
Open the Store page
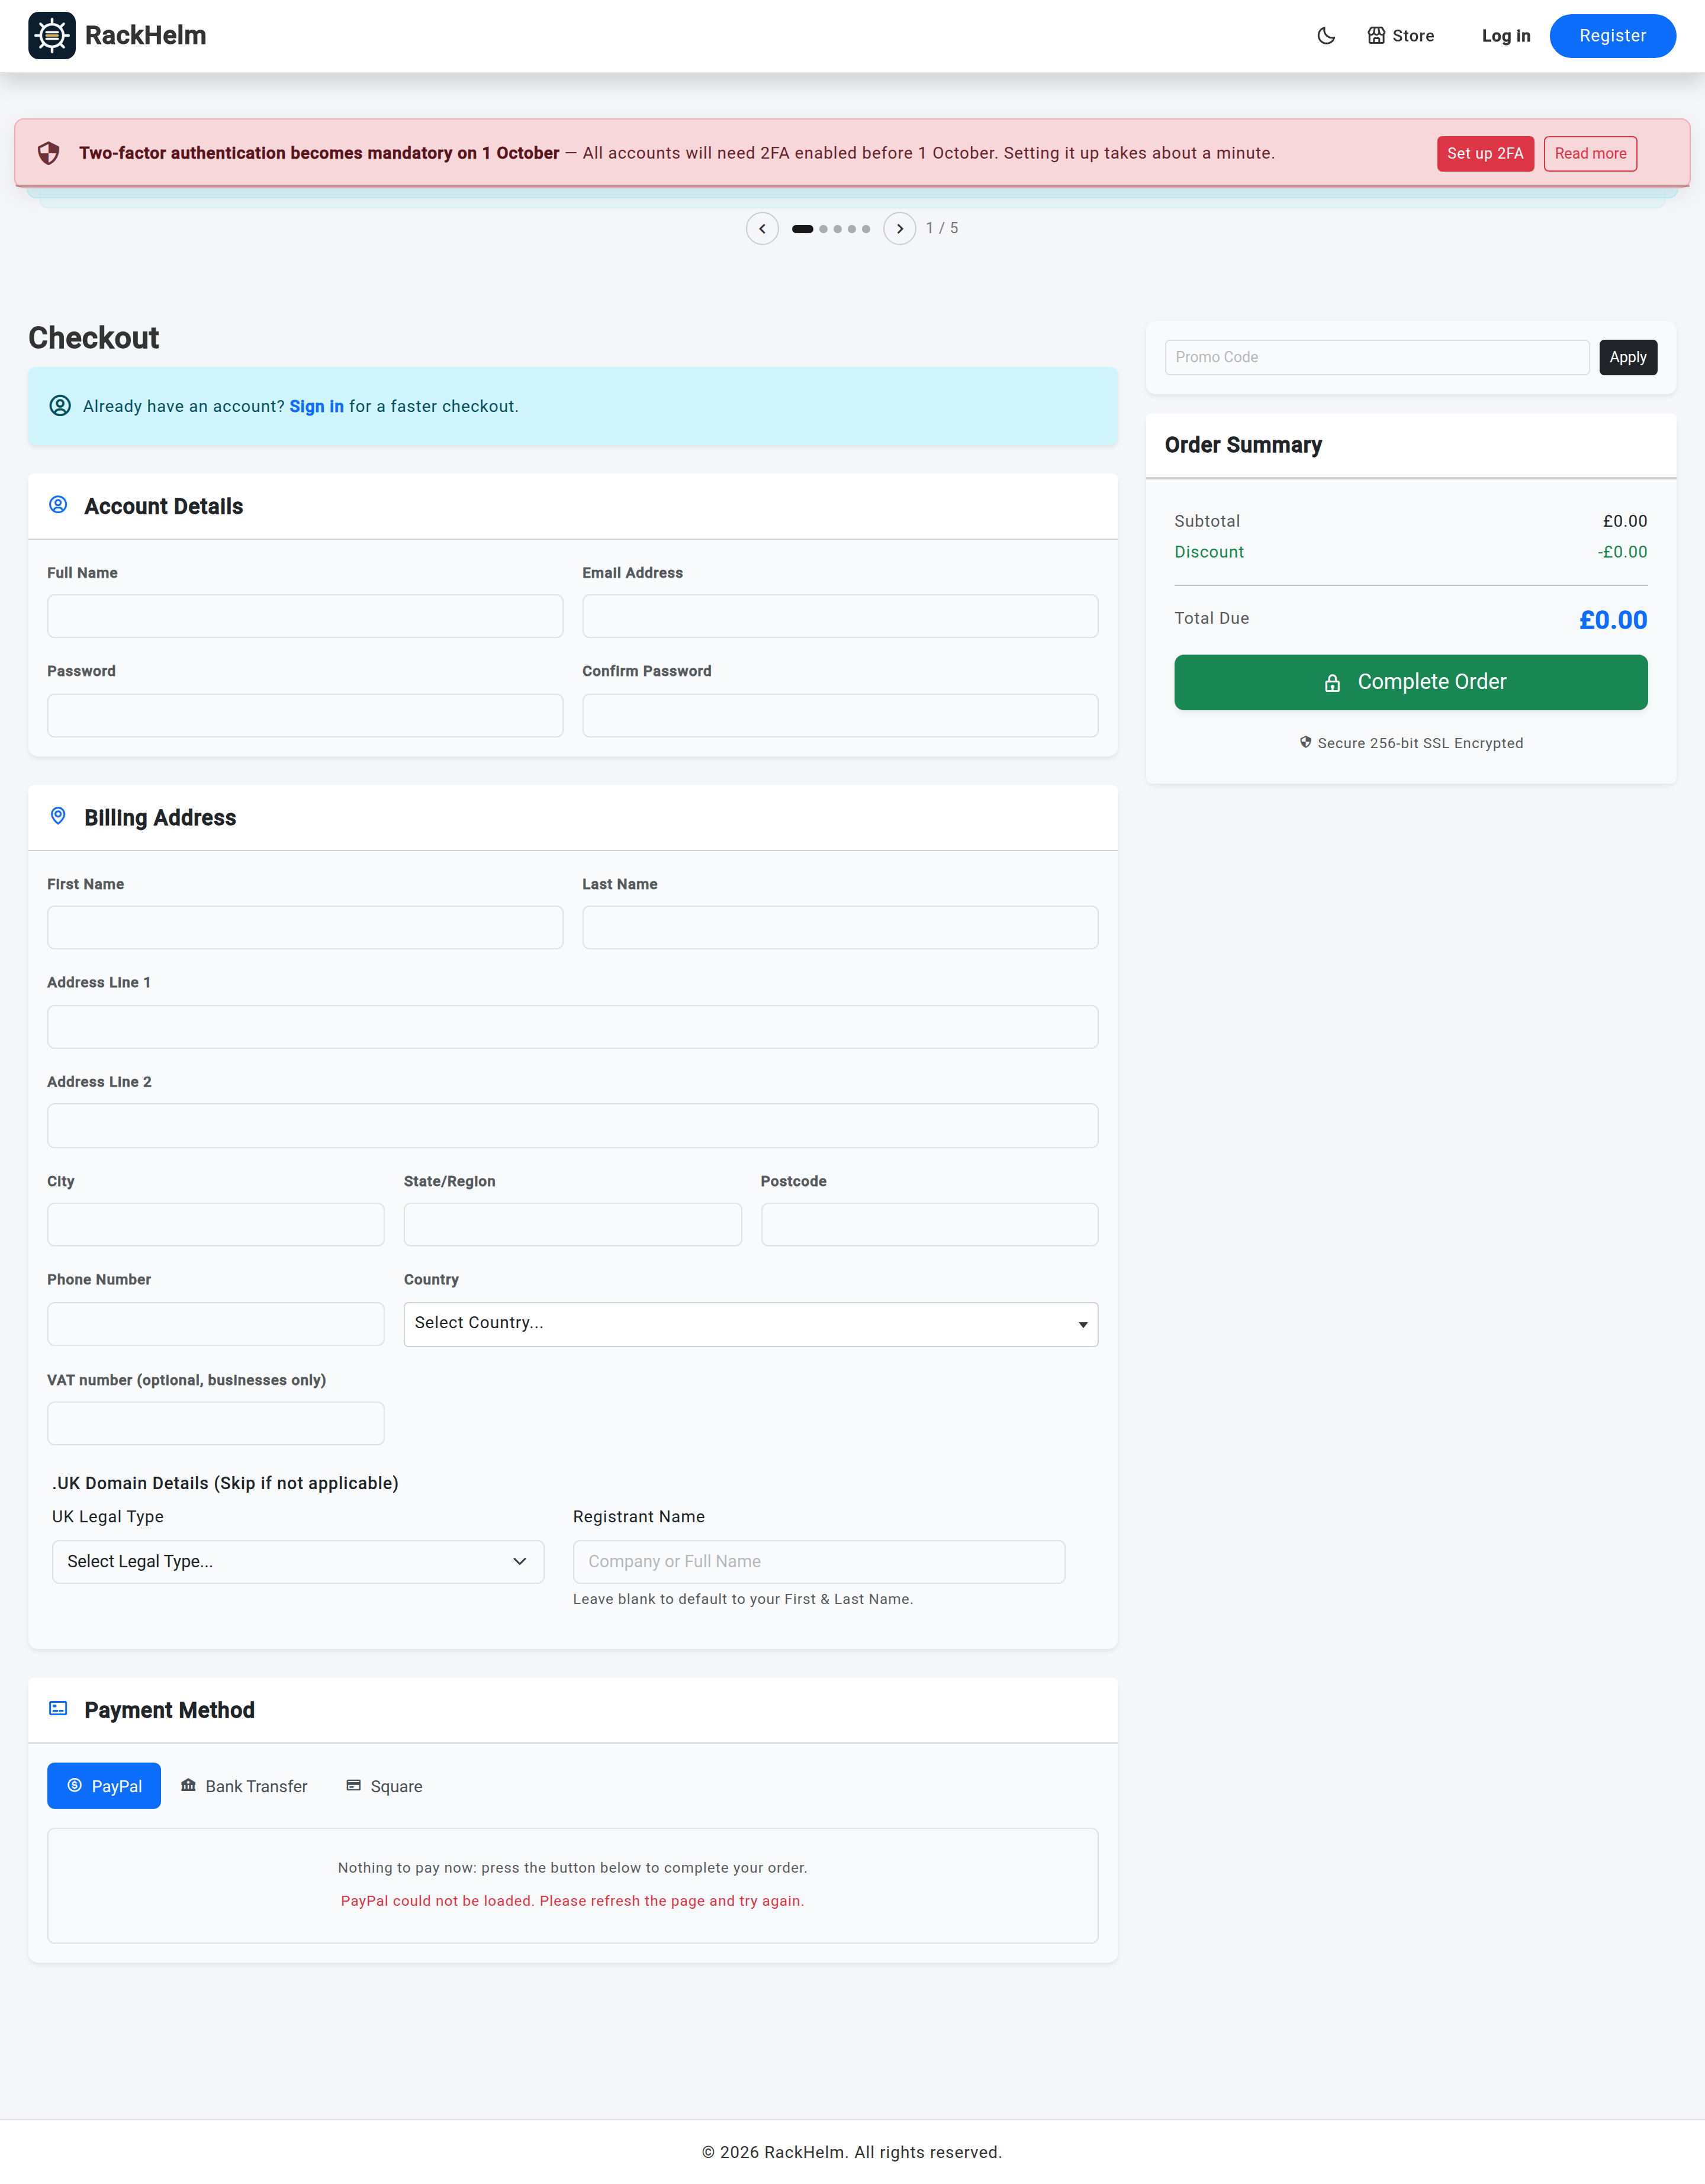[x=1400, y=36]
